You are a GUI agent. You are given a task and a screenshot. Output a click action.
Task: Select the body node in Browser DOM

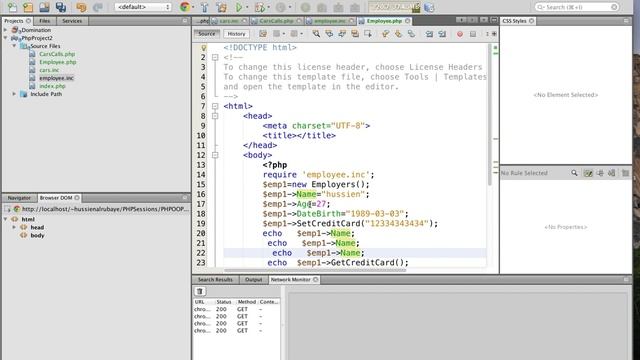(37, 235)
